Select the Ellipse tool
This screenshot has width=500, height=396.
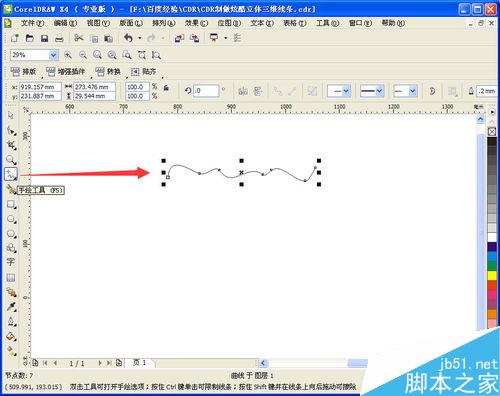pyautogui.click(x=11, y=219)
